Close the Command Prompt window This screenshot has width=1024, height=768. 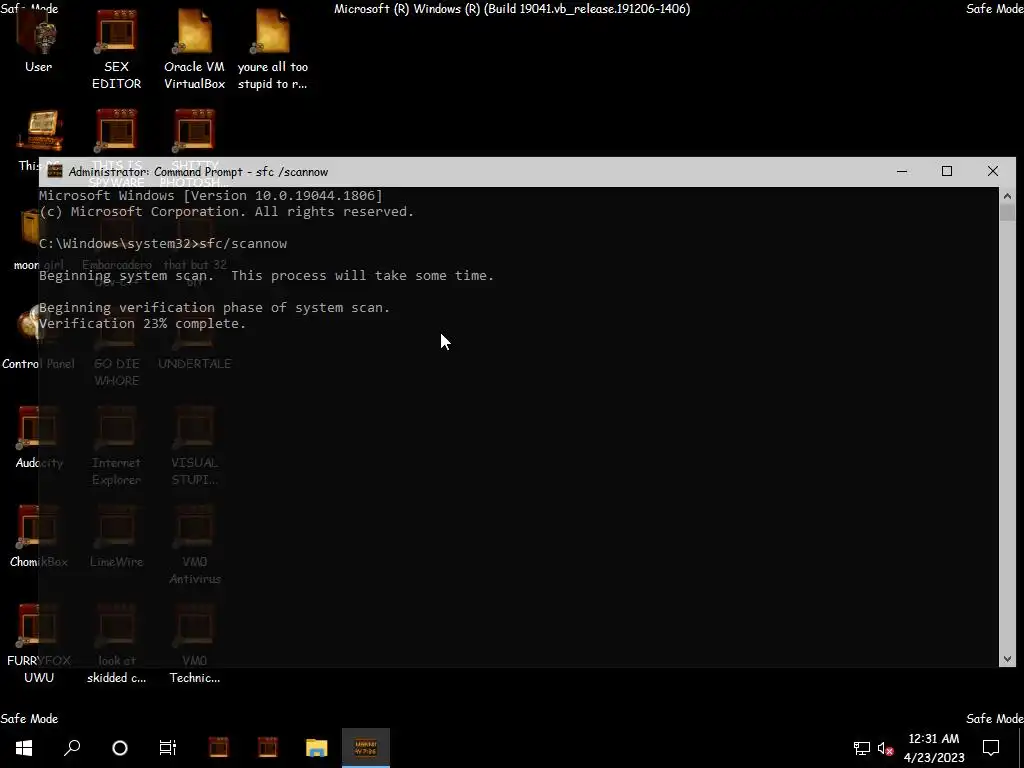click(x=993, y=171)
